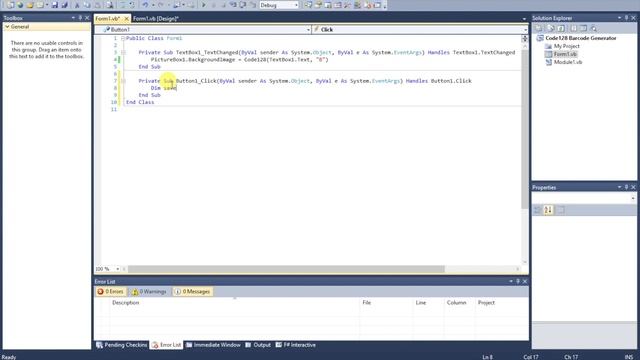Click the Save All toolbar icon
Screen dimensions: 640x360
(64, 5)
